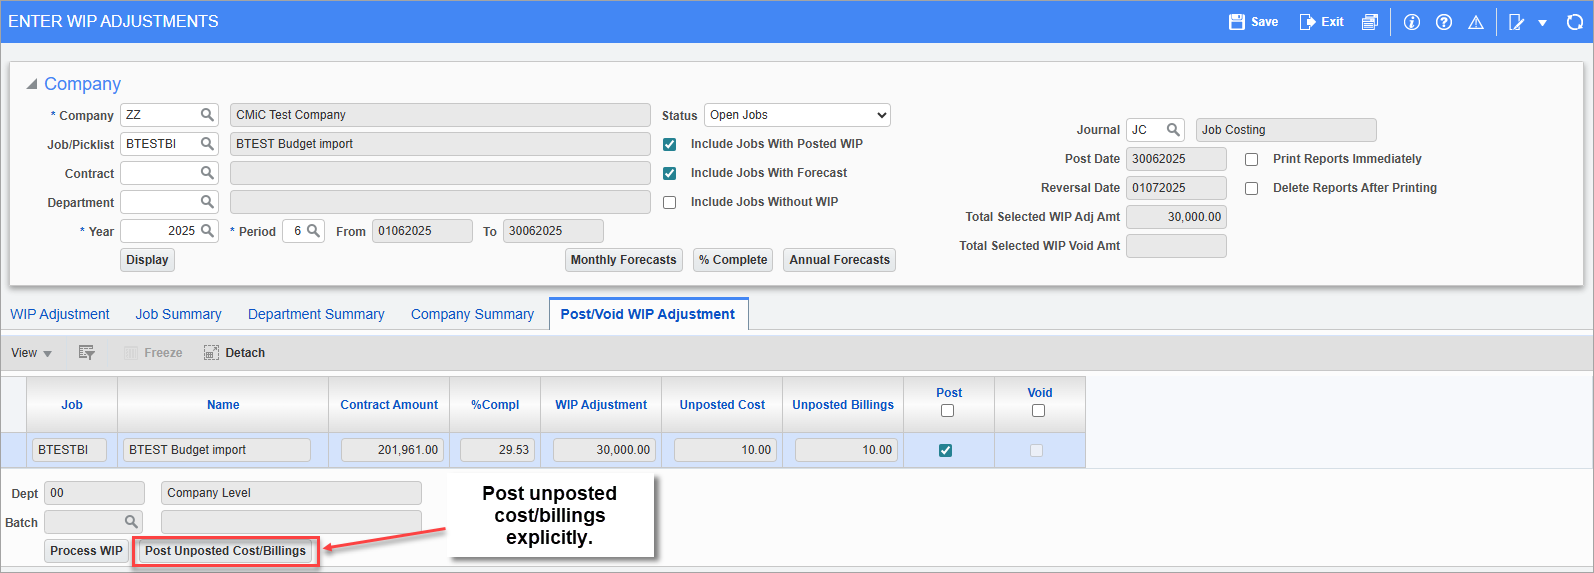Open Contract lookup magnifier
The width and height of the screenshot is (1594, 573).
pyautogui.click(x=207, y=173)
